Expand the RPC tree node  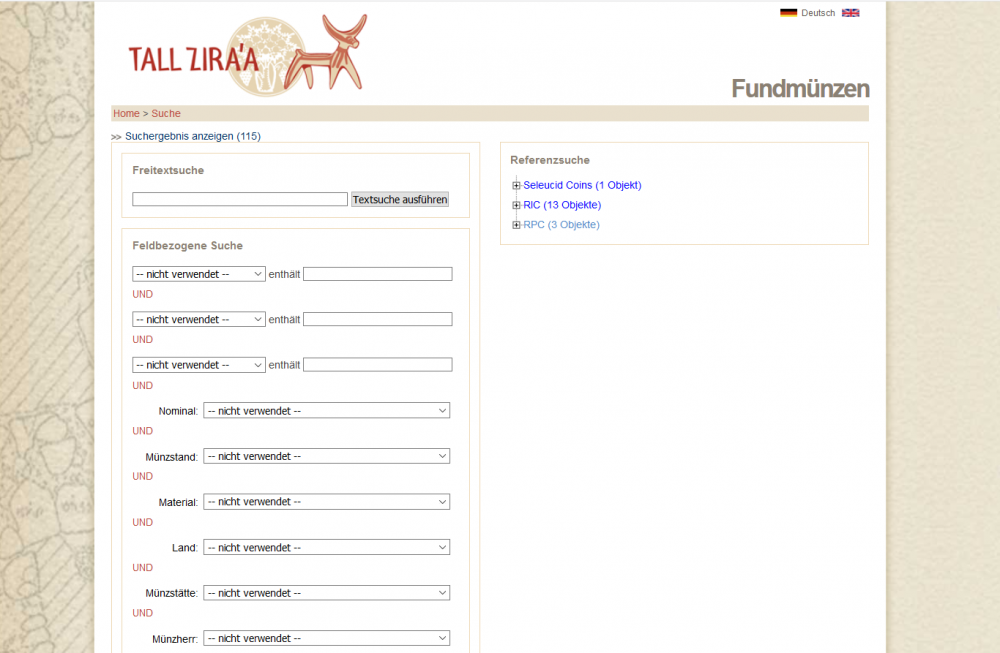516,225
